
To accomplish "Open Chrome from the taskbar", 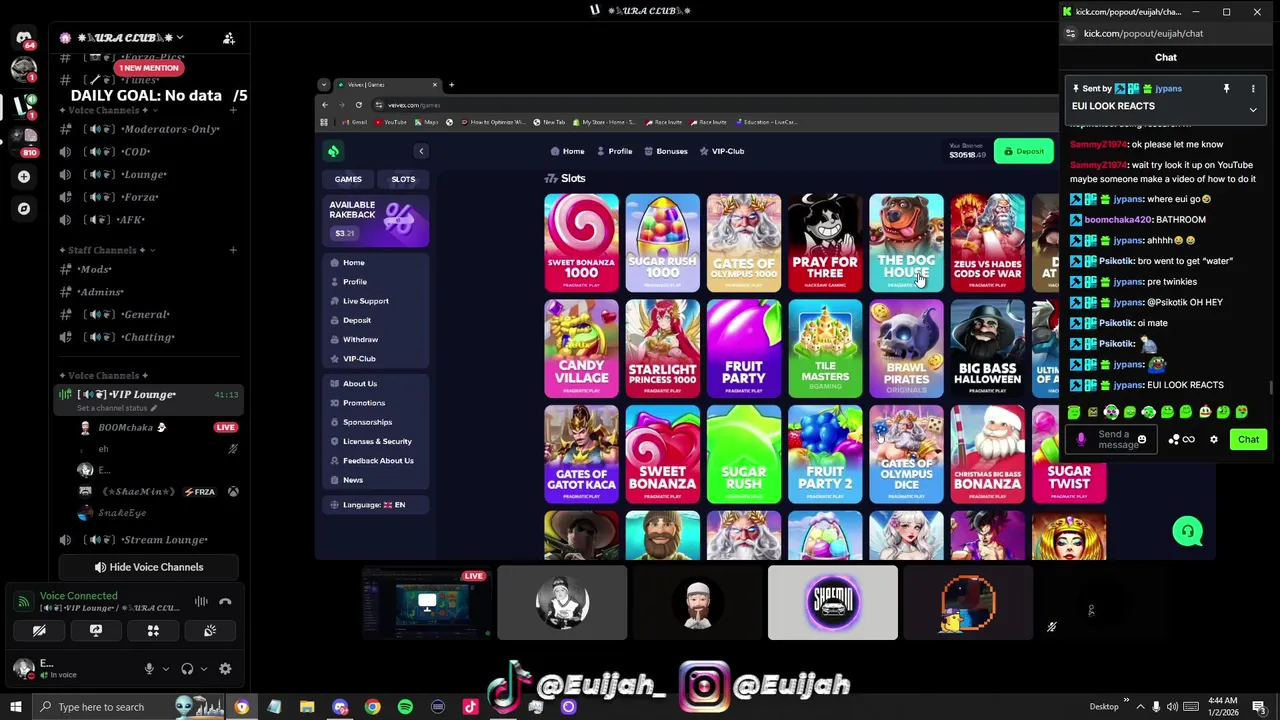I will pos(372,707).
